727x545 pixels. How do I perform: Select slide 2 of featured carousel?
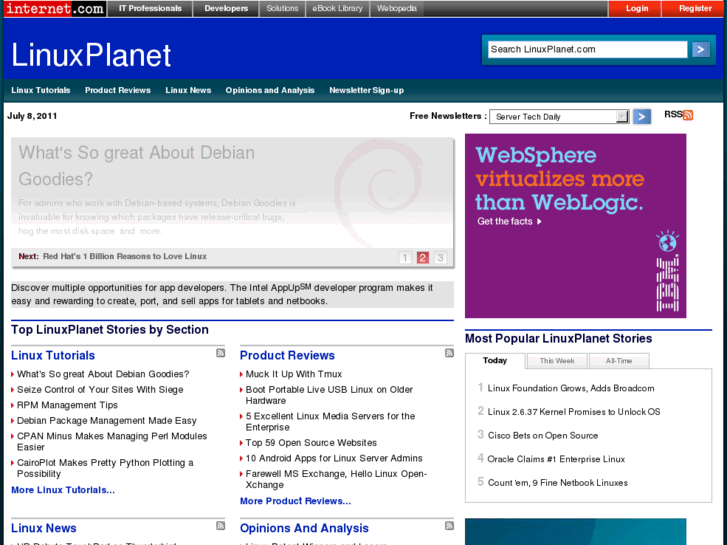click(x=422, y=257)
